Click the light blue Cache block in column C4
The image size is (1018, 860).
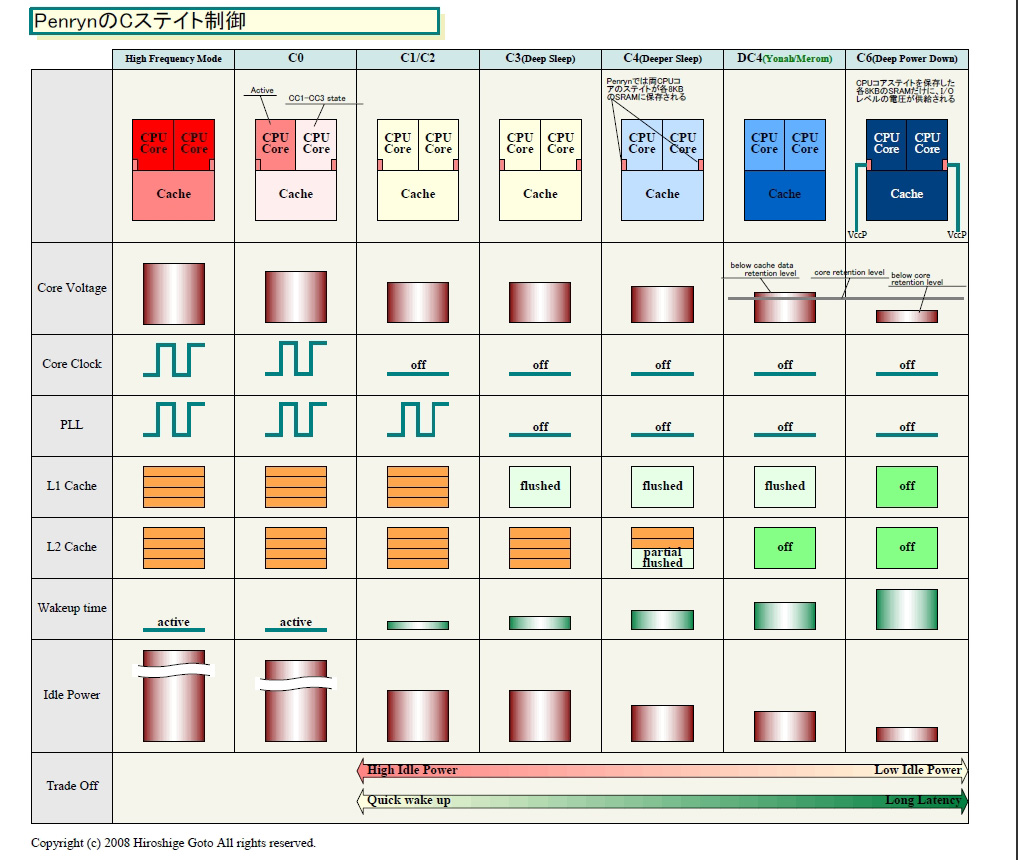tap(662, 195)
